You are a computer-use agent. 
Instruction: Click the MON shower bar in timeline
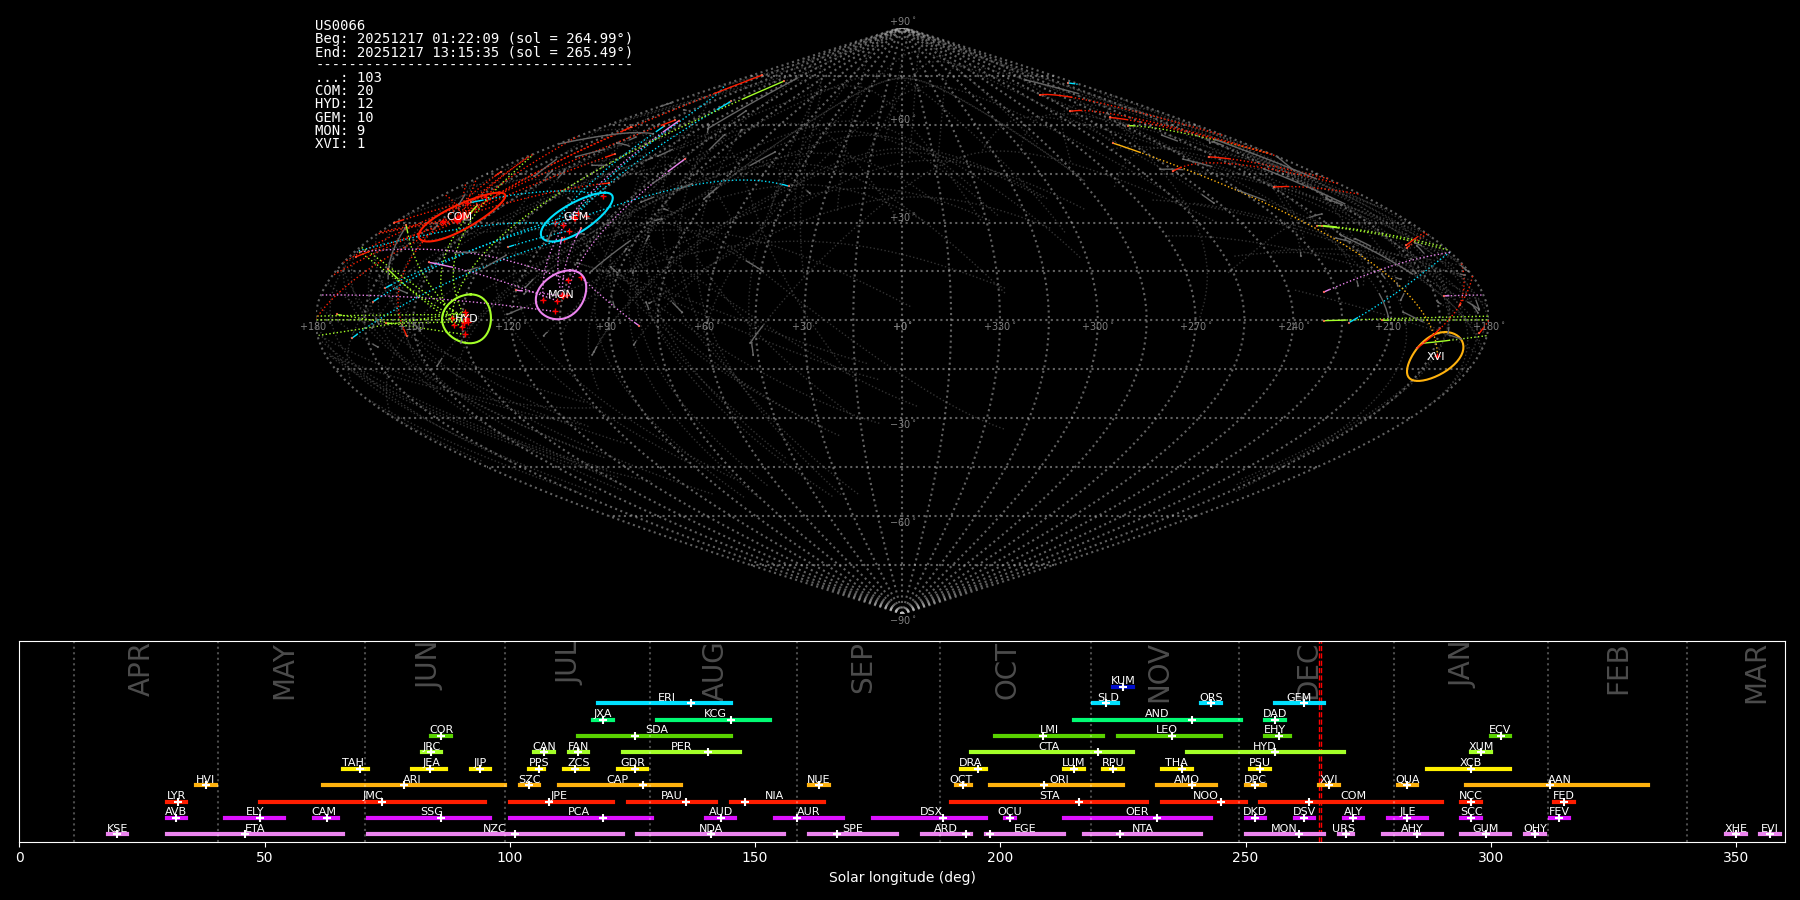click(x=1284, y=834)
